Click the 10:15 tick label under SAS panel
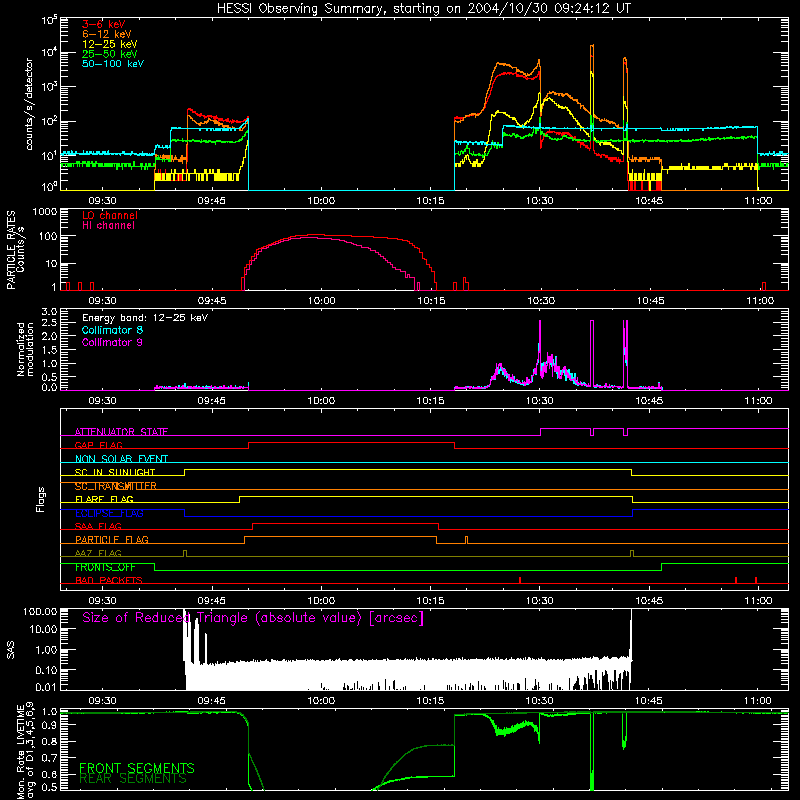This screenshot has height=800, width=800. pyautogui.click(x=430, y=701)
